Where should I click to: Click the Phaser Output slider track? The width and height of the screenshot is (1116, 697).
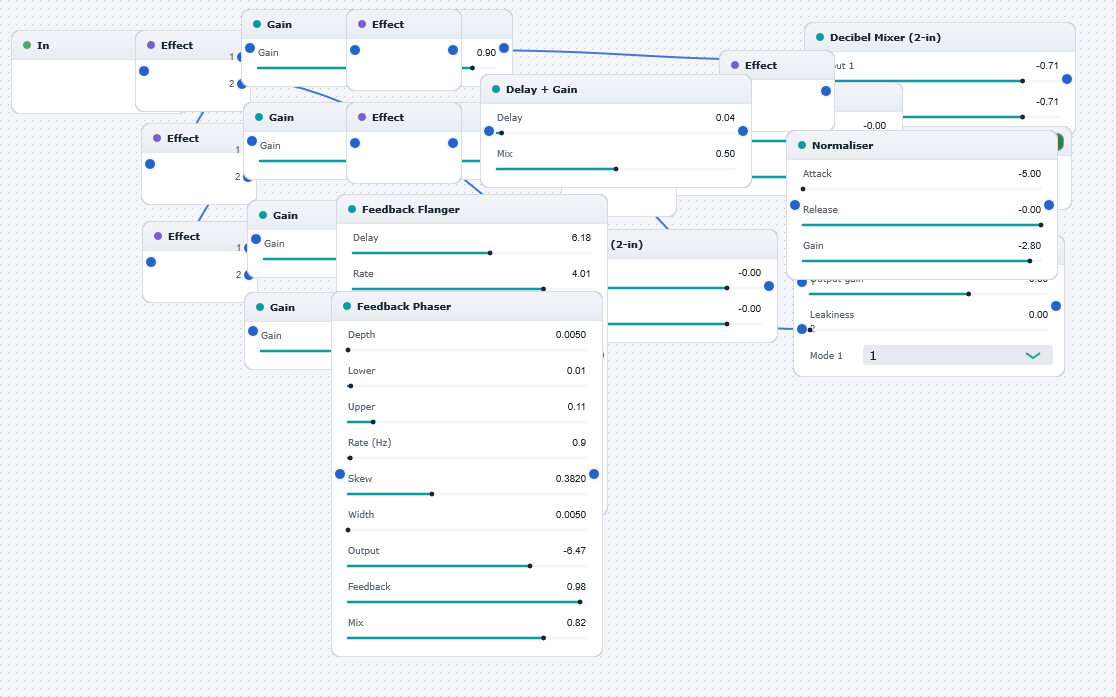click(x=467, y=567)
